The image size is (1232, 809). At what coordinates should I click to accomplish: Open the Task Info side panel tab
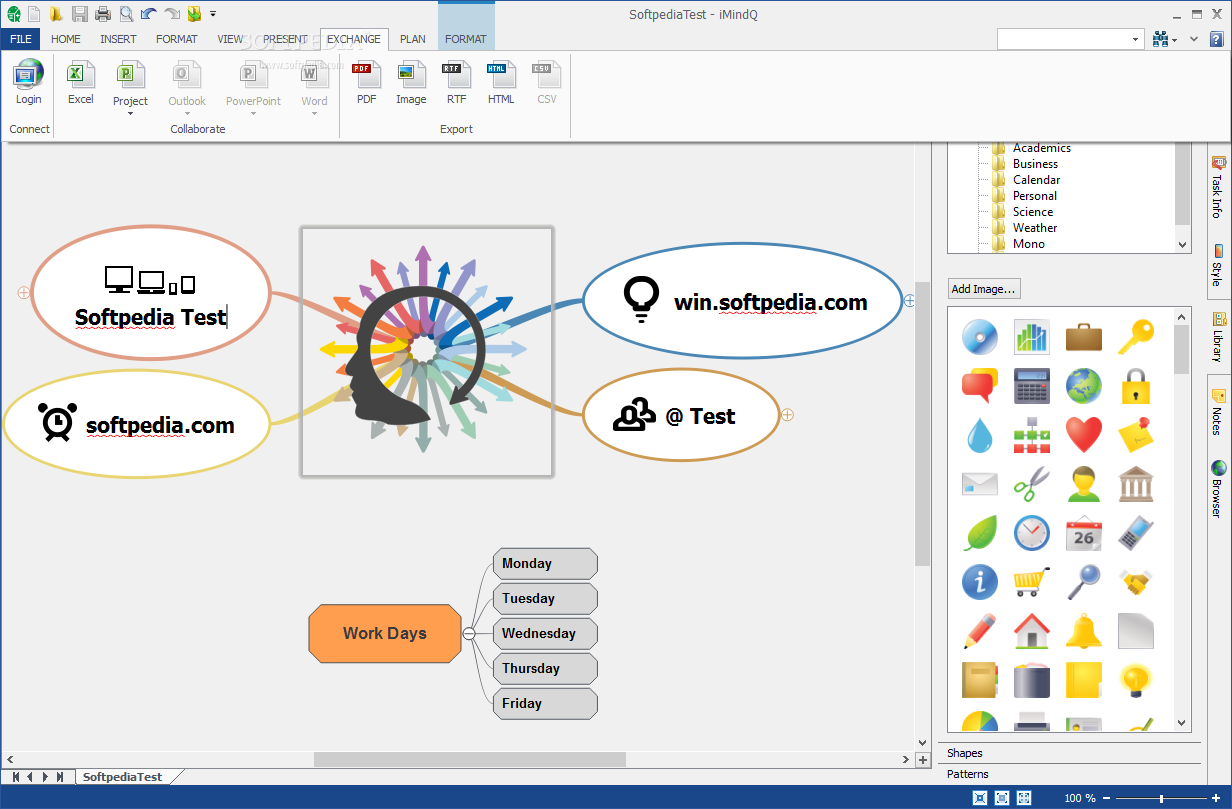[x=1218, y=187]
